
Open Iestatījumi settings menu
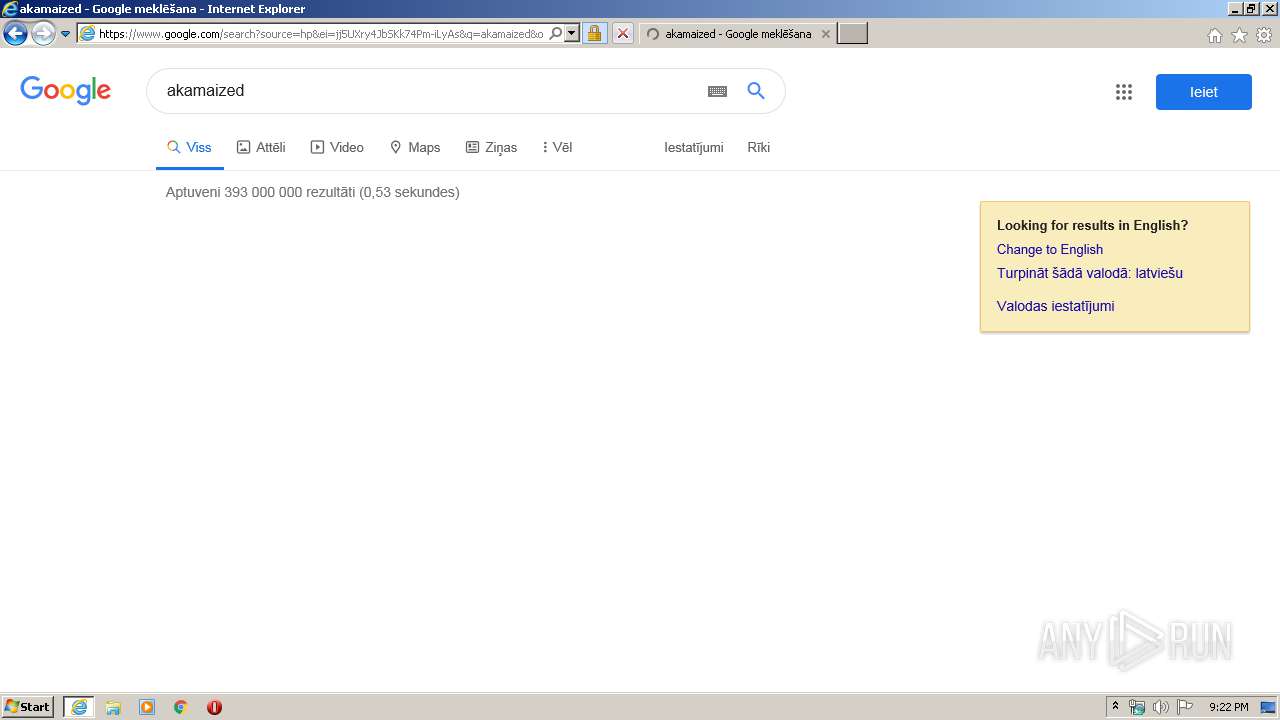pos(694,147)
